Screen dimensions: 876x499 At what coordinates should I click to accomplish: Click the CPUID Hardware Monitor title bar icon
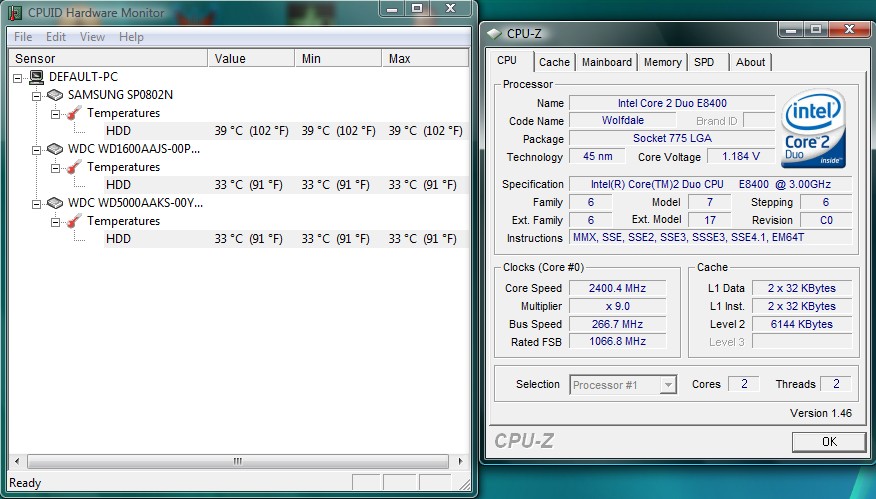[15, 12]
